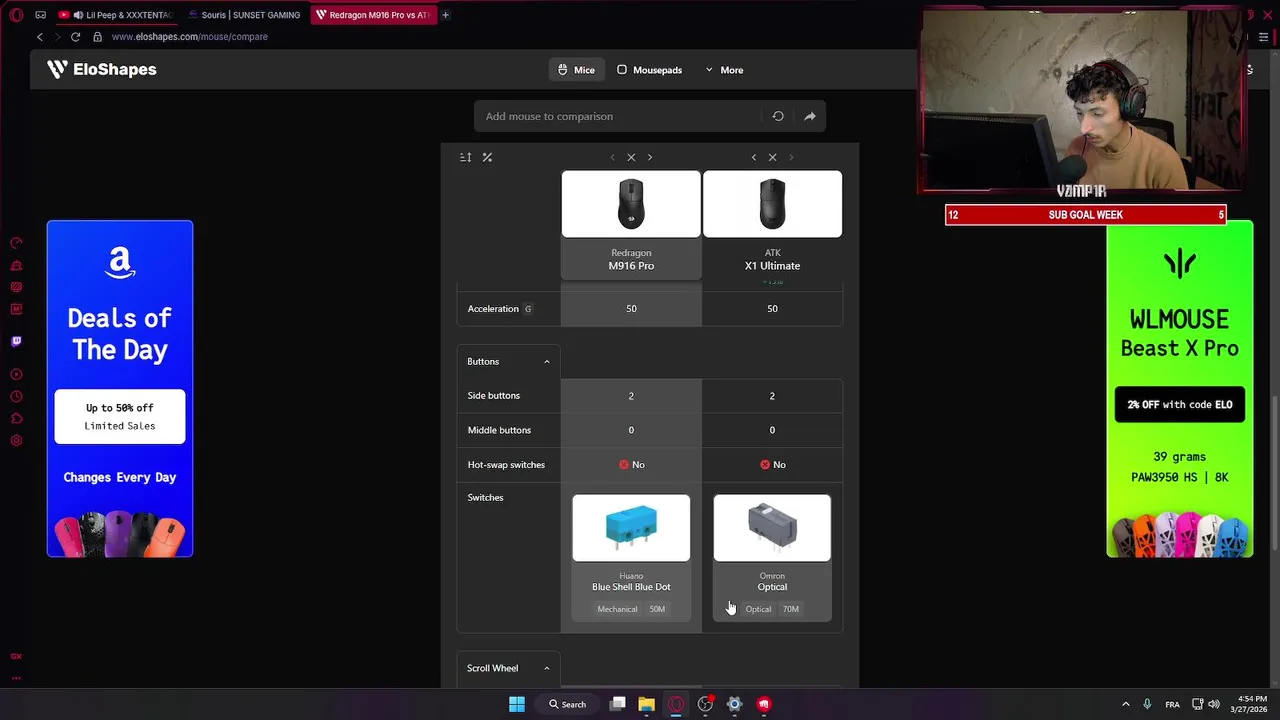Remove Redragon M916 Pro from comparison

[x=631, y=157]
